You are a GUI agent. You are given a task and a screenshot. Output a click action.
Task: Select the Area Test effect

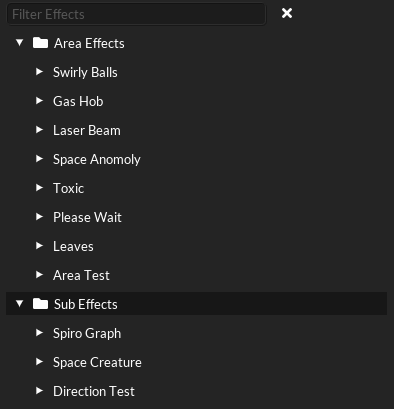coord(81,275)
